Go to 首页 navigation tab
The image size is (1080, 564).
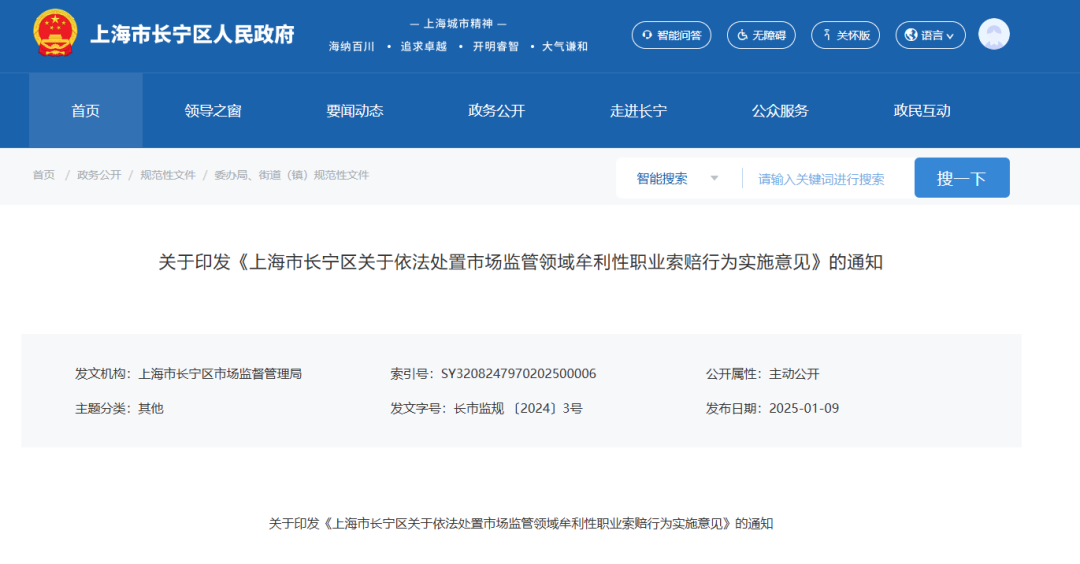coord(85,111)
